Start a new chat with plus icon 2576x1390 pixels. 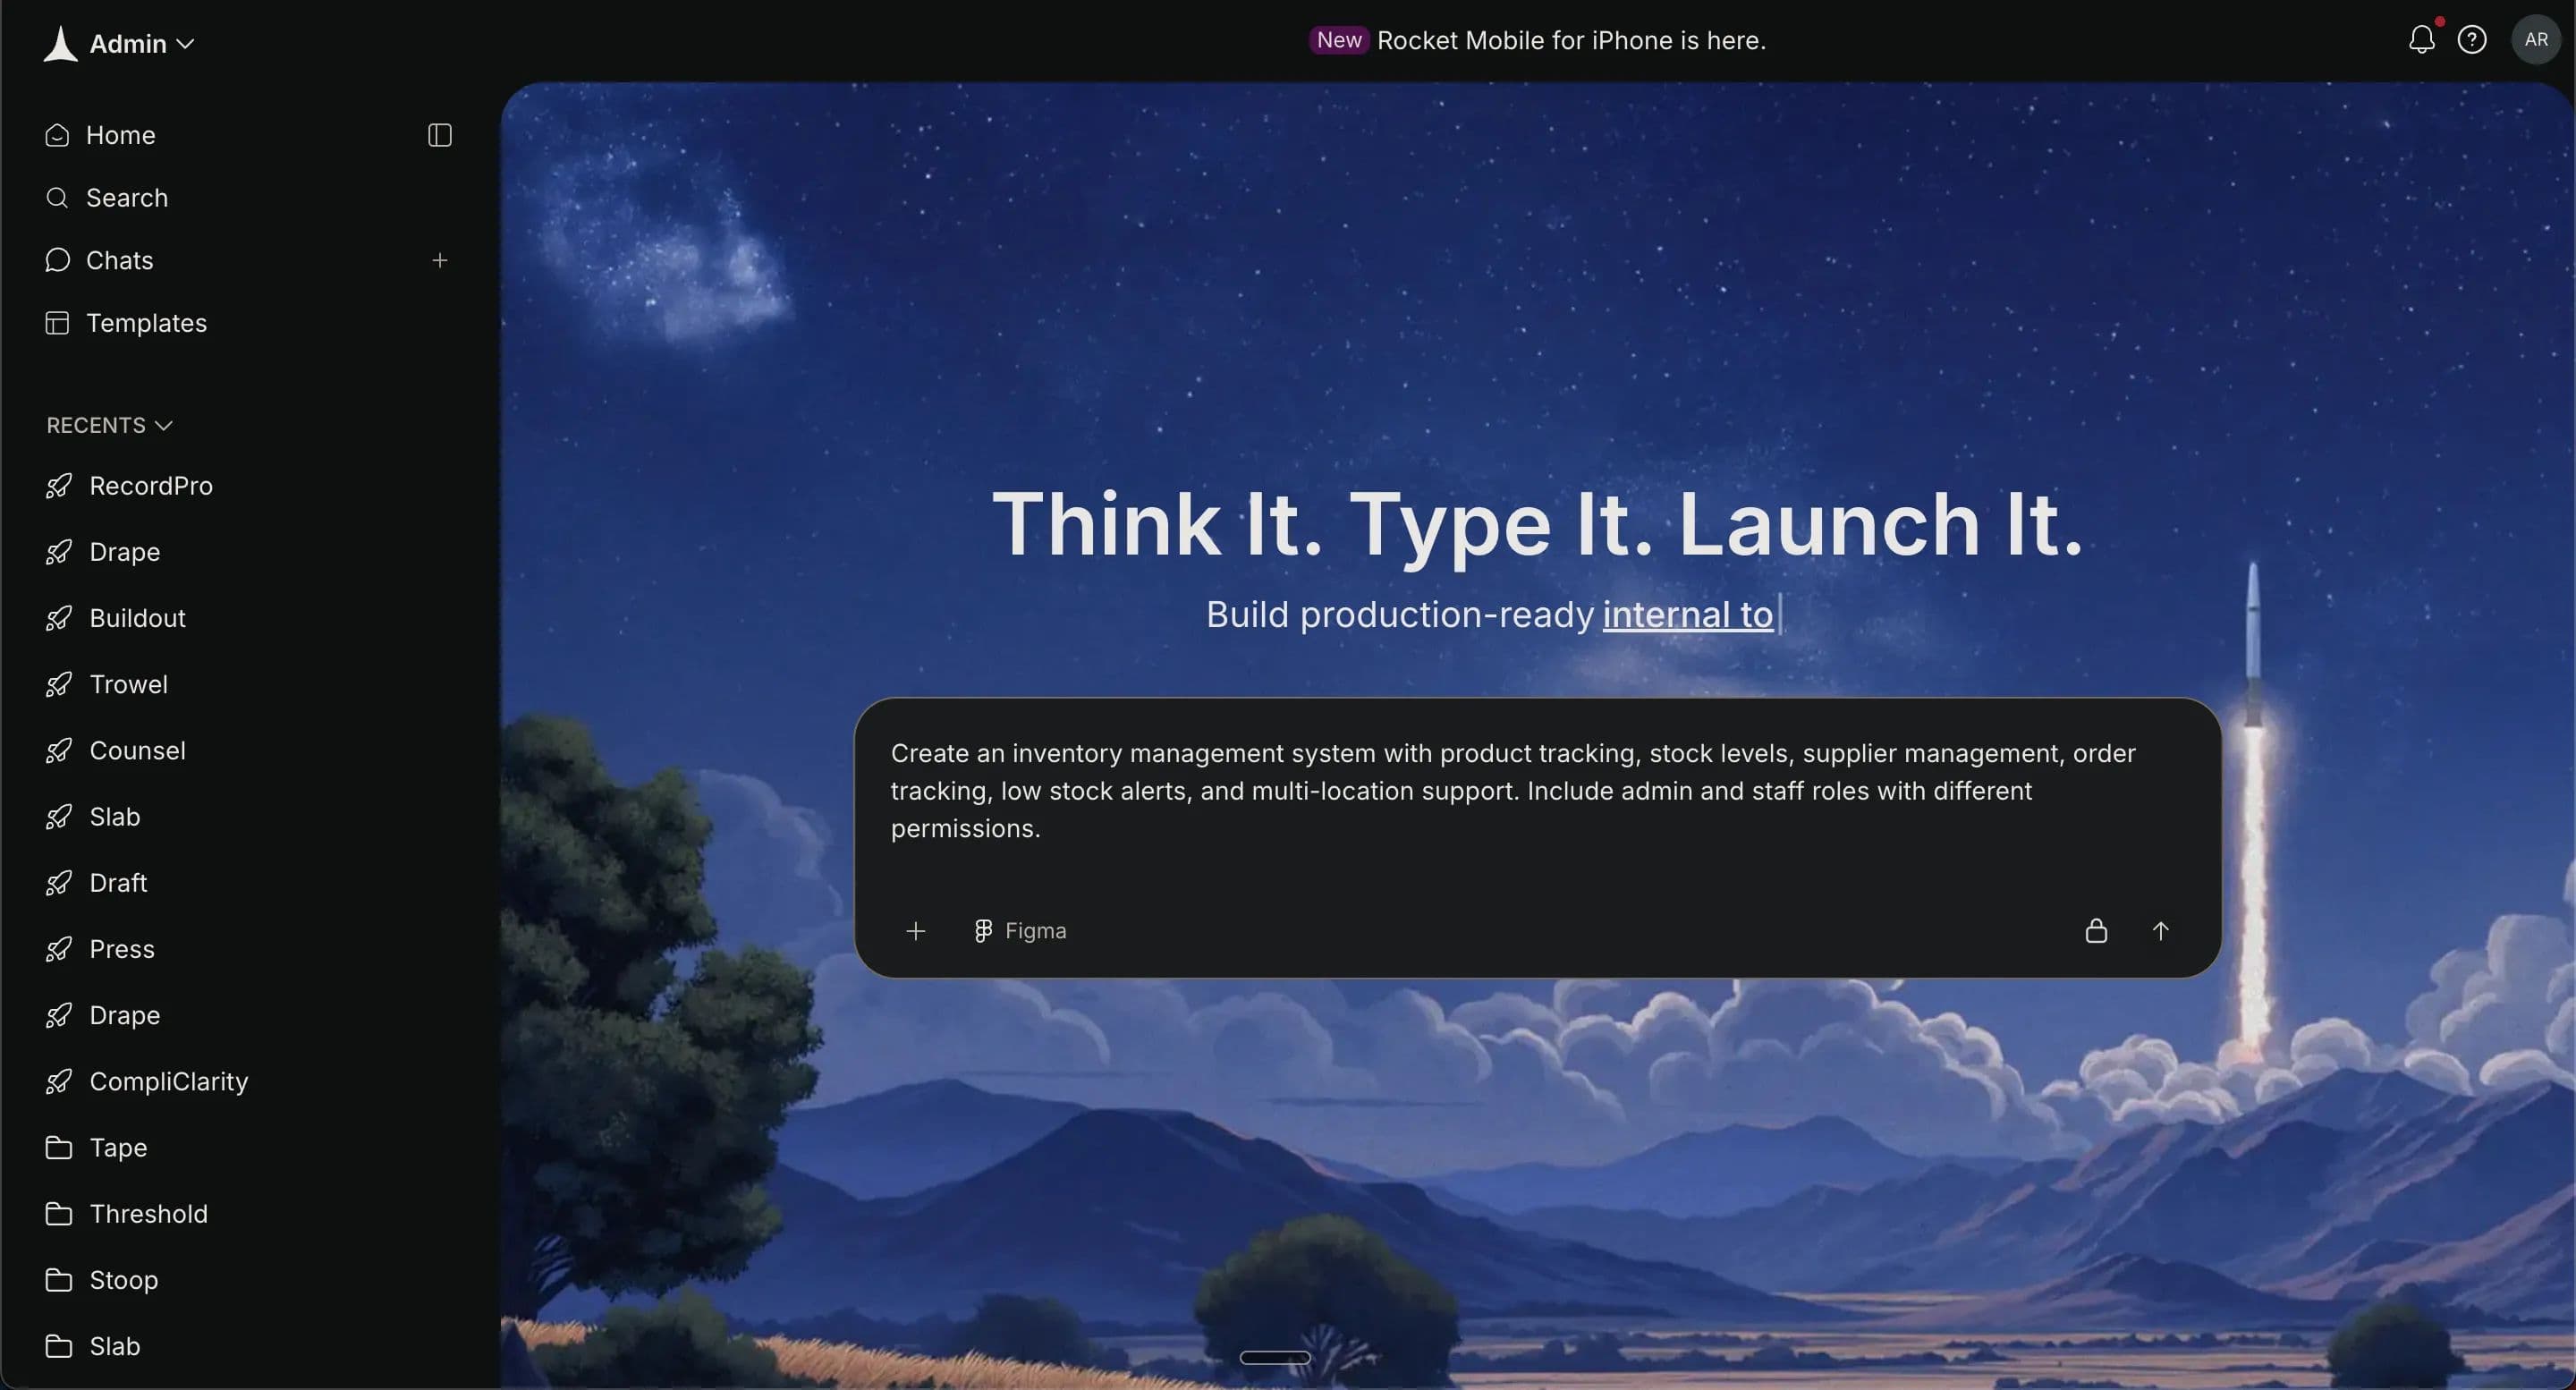point(440,260)
